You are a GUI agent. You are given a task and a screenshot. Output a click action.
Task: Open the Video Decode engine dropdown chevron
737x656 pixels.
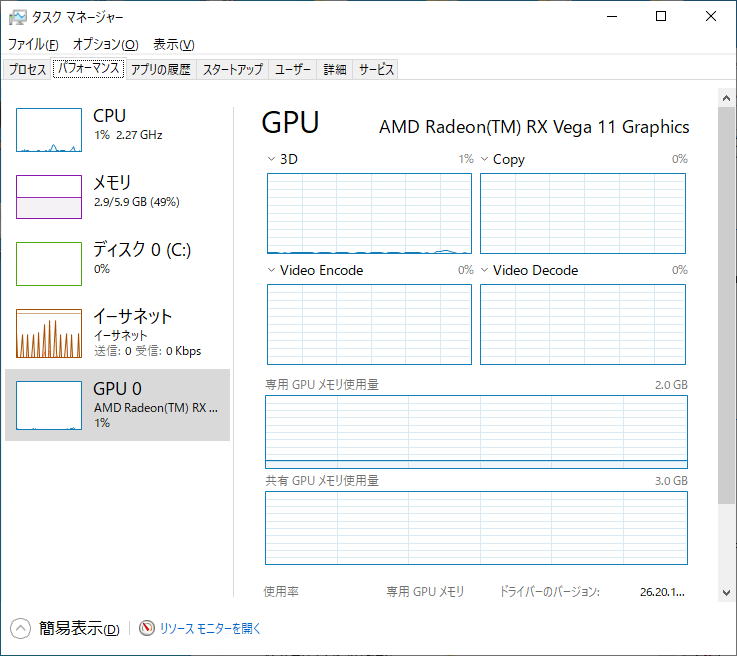click(x=485, y=270)
